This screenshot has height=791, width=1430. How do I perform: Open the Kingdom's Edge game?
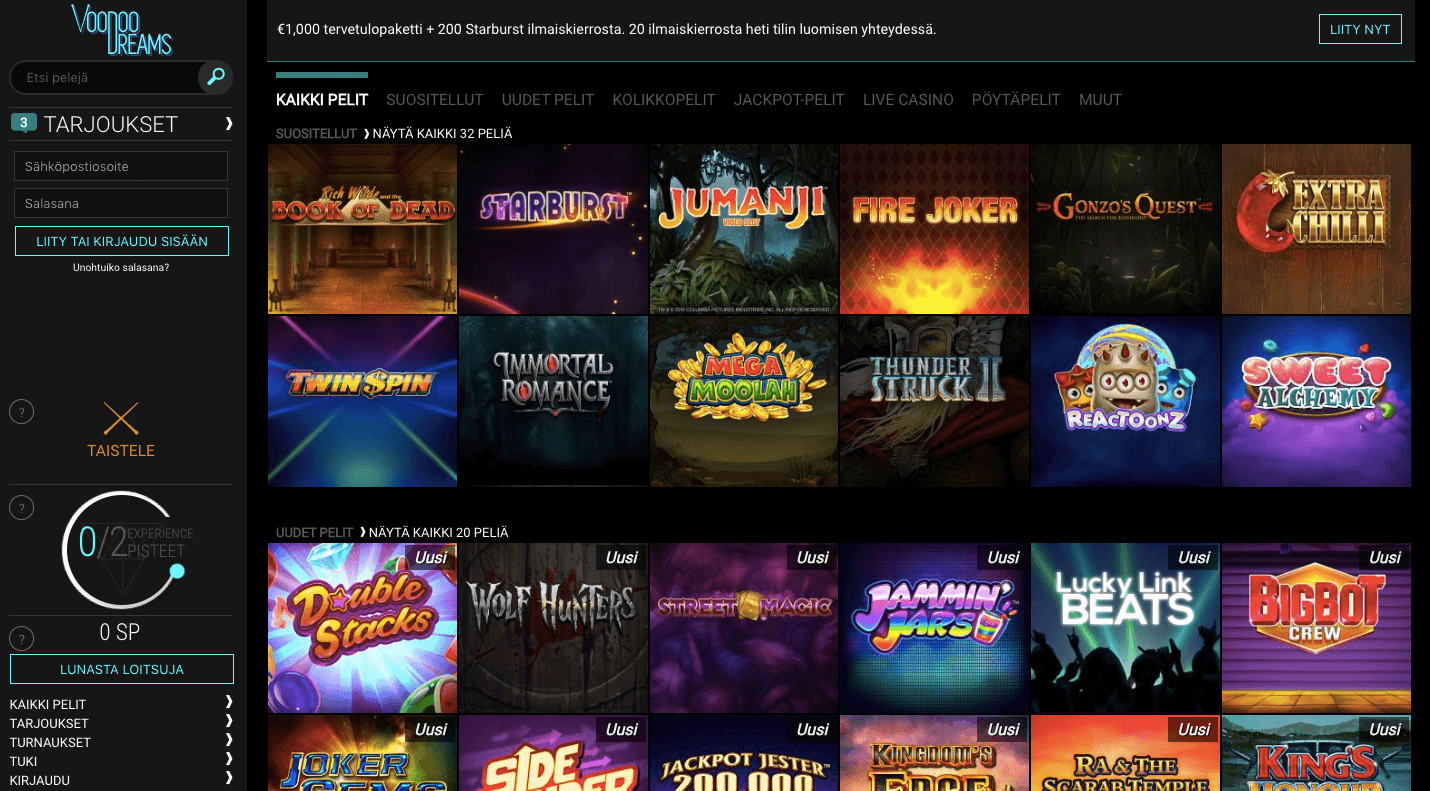934,753
